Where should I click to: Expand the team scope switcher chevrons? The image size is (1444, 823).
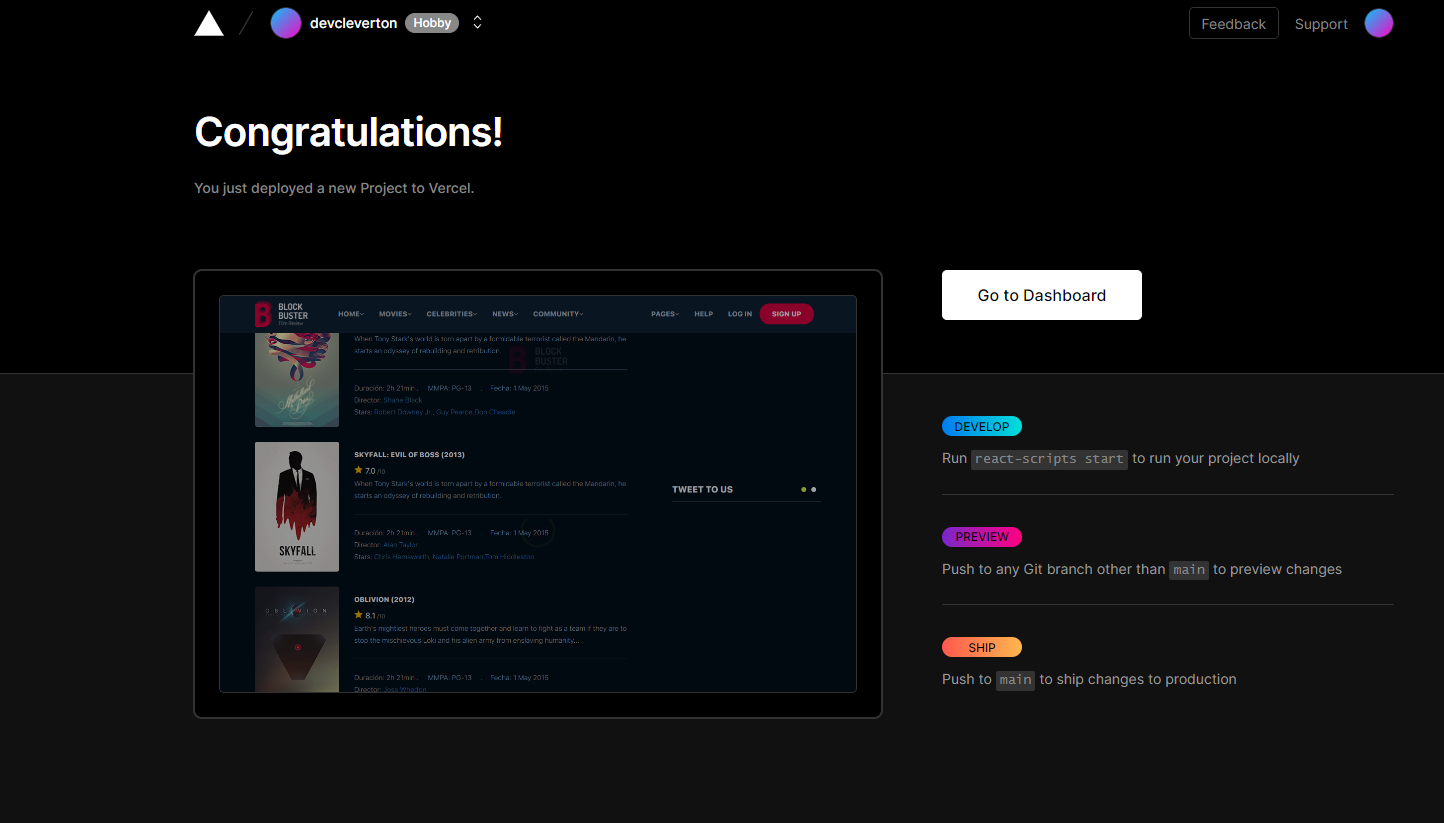click(477, 22)
